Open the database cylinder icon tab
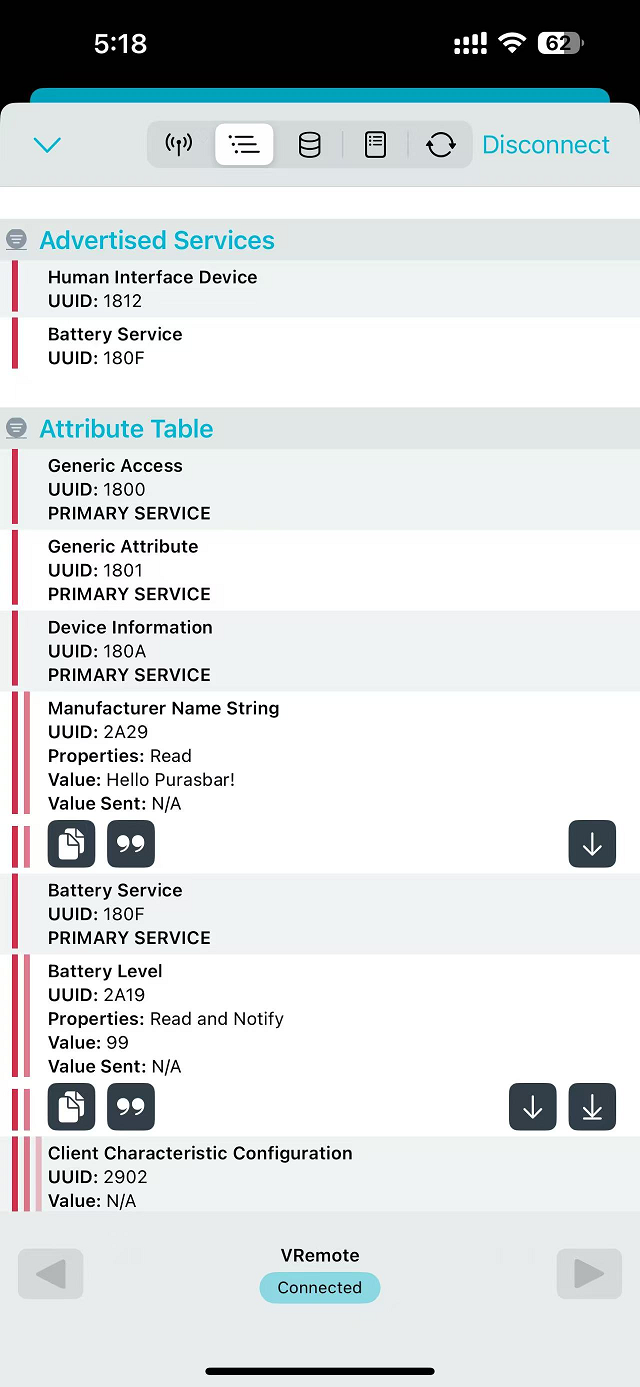This screenshot has width=640, height=1387. pyautogui.click(x=310, y=145)
